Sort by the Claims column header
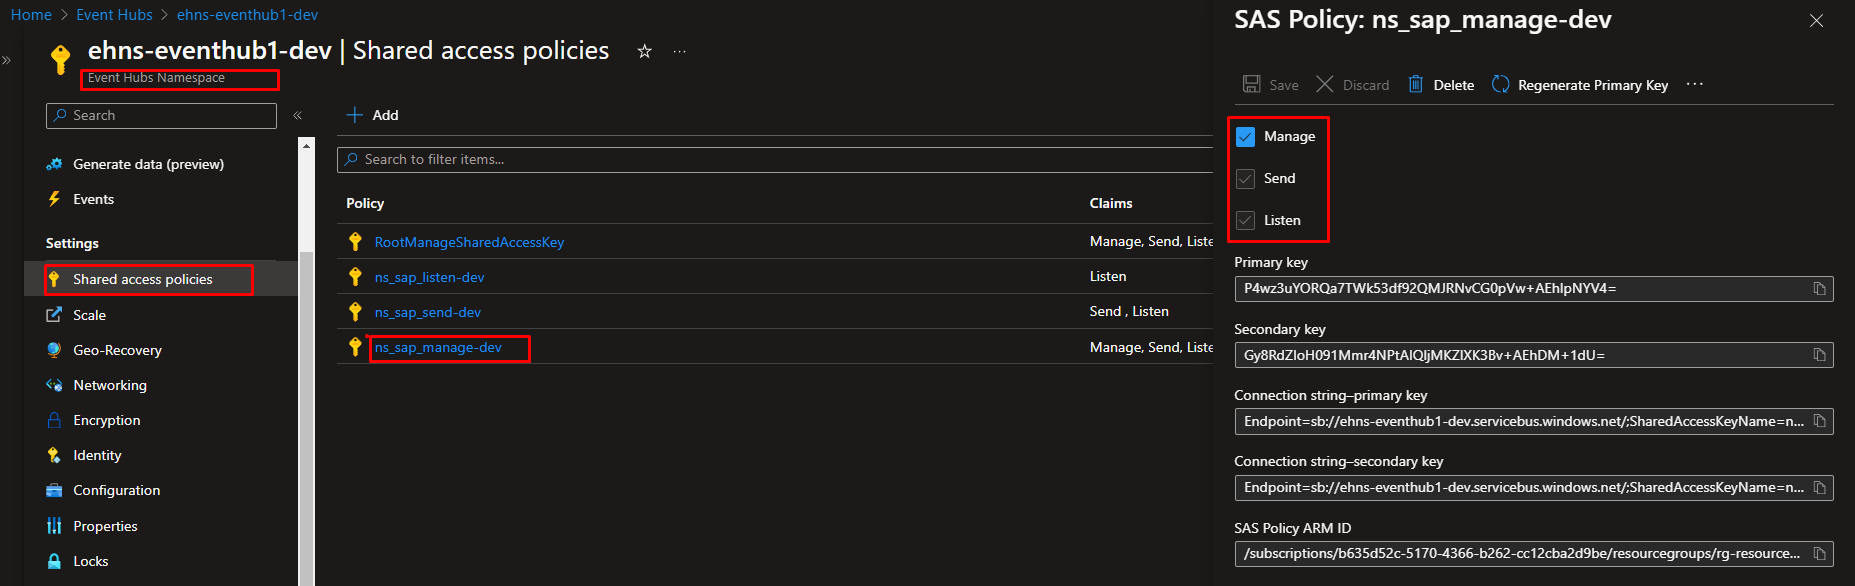The width and height of the screenshot is (1855, 586). tap(1111, 203)
